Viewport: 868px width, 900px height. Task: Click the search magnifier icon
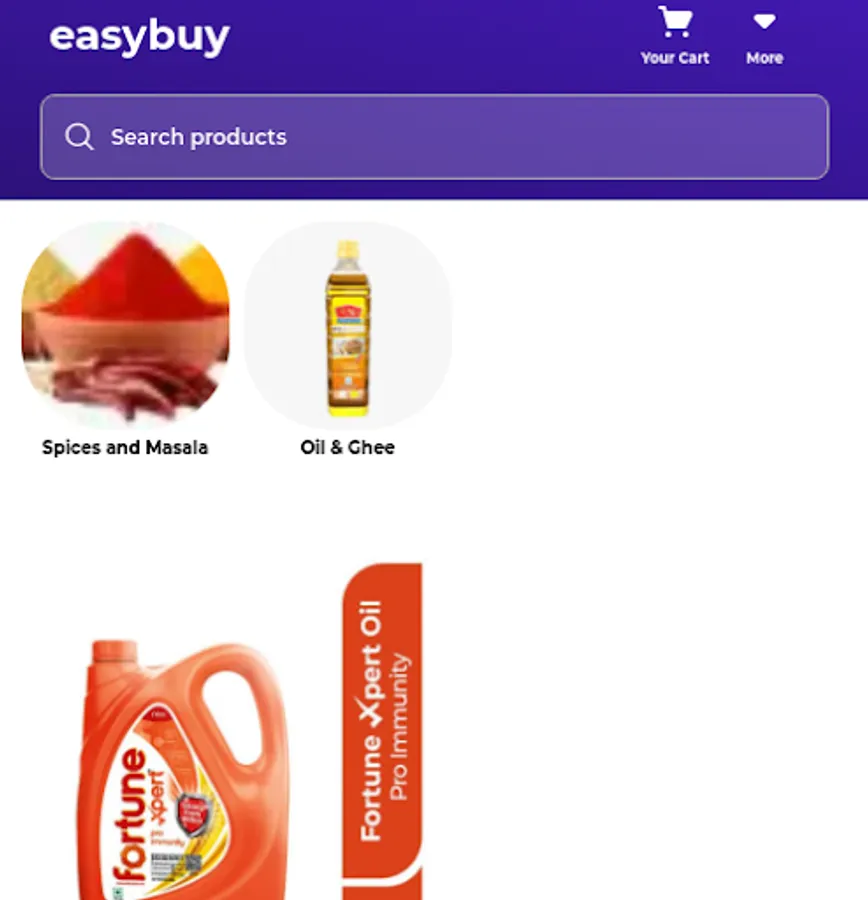(x=79, y=137)
